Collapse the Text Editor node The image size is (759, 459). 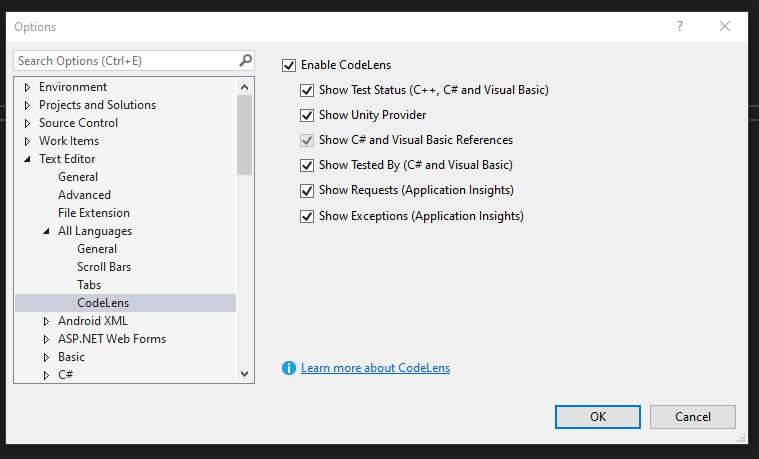[x=27, y=159]
